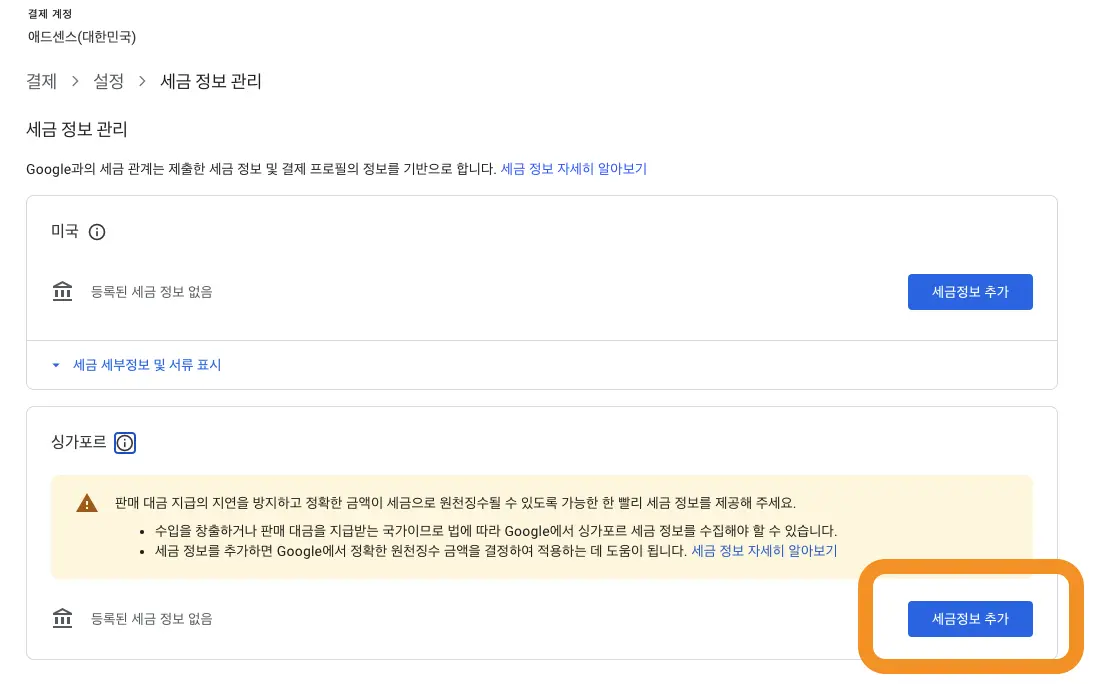Image resolution: width=1104 pixels, height=684 pixels.
Task: Click the highlighted 세금정보 추가 button for Singapore
Action: pyautogui.click(x=970, y=618)
